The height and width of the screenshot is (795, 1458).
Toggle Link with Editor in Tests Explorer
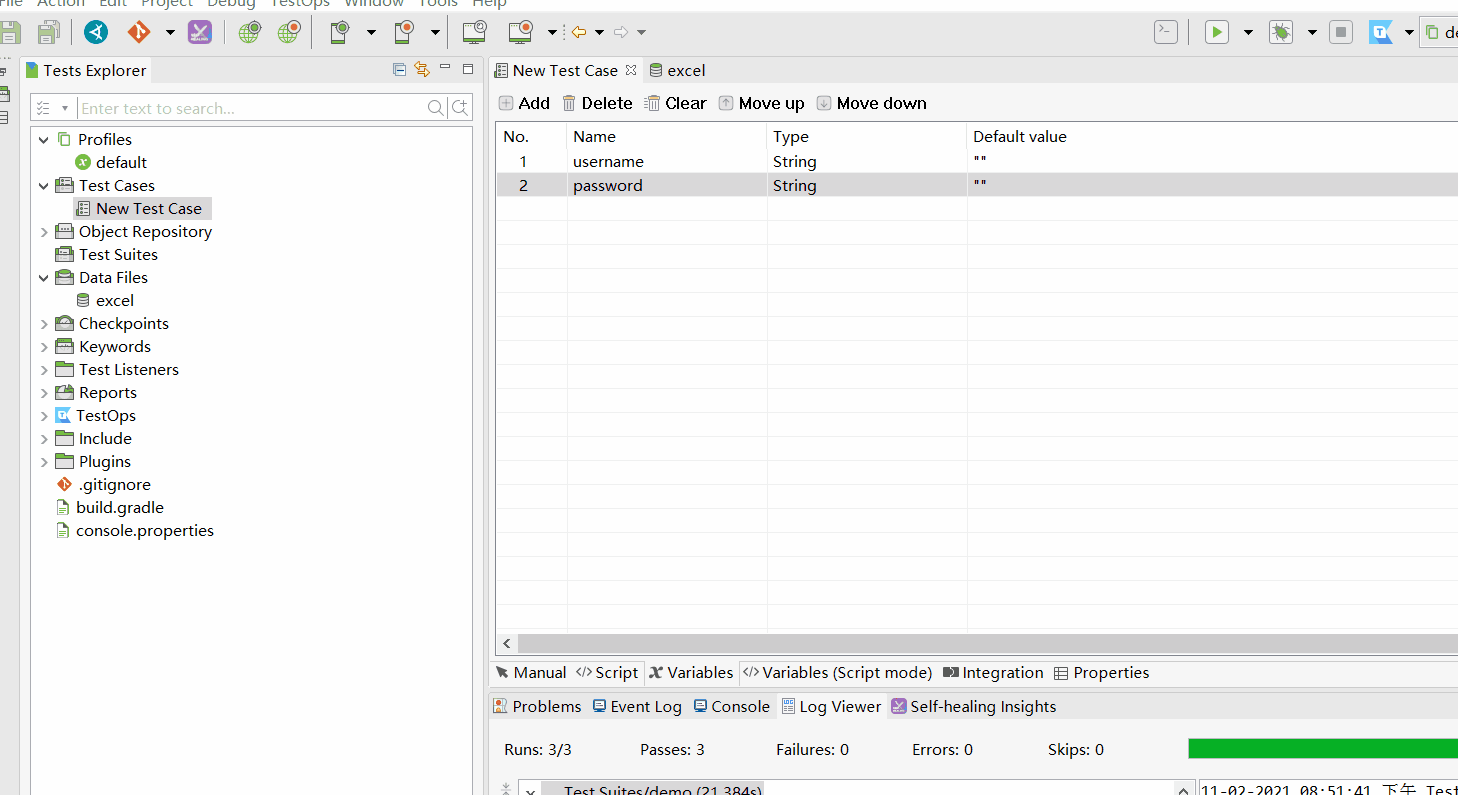[x=422, y=69]
